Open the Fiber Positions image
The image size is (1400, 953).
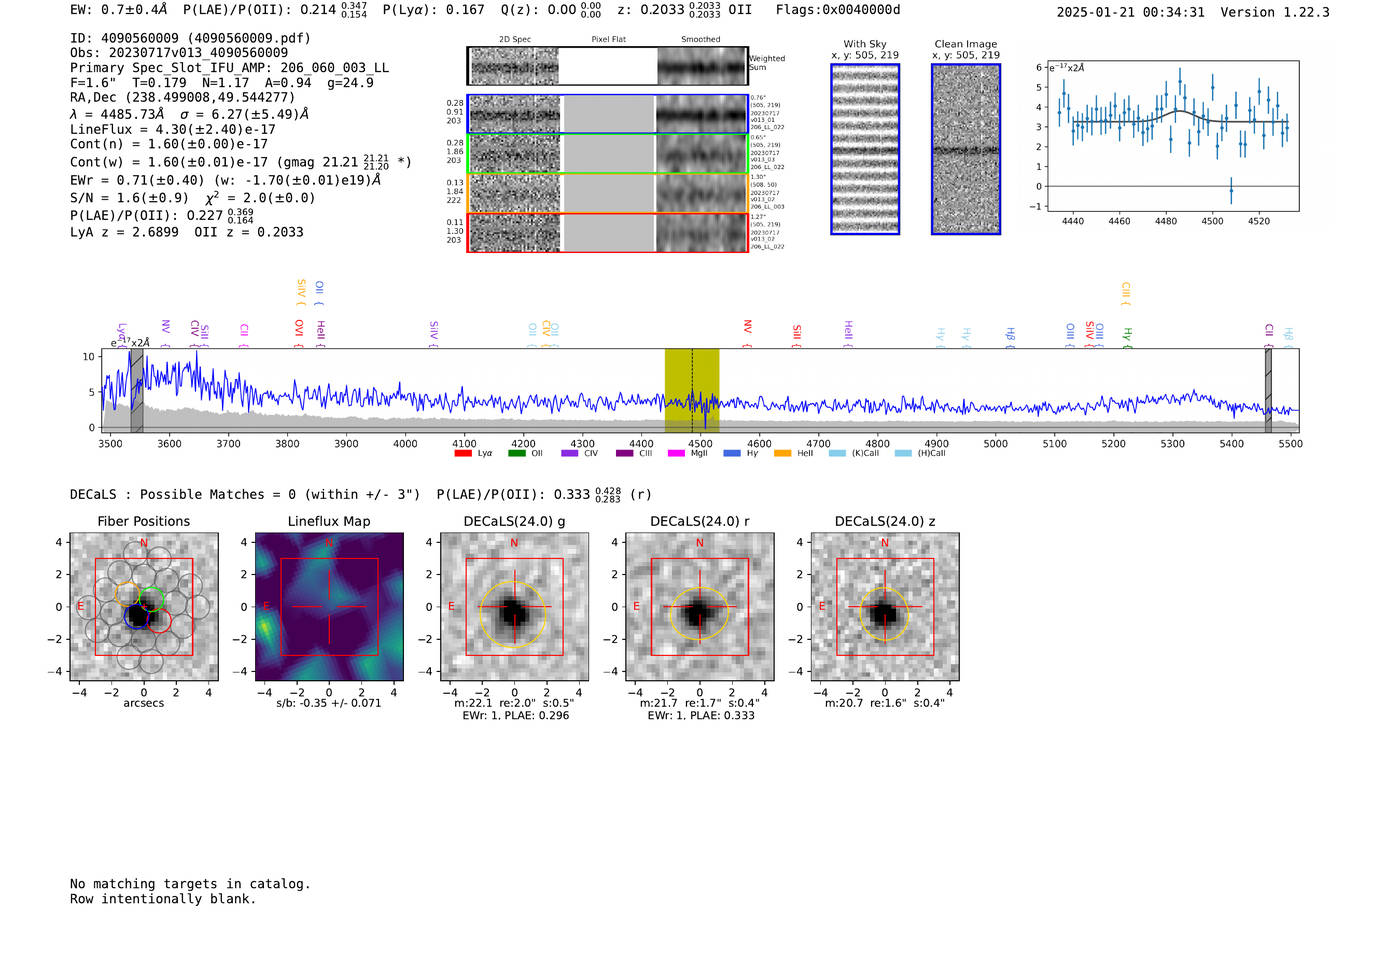coord(144,606)
